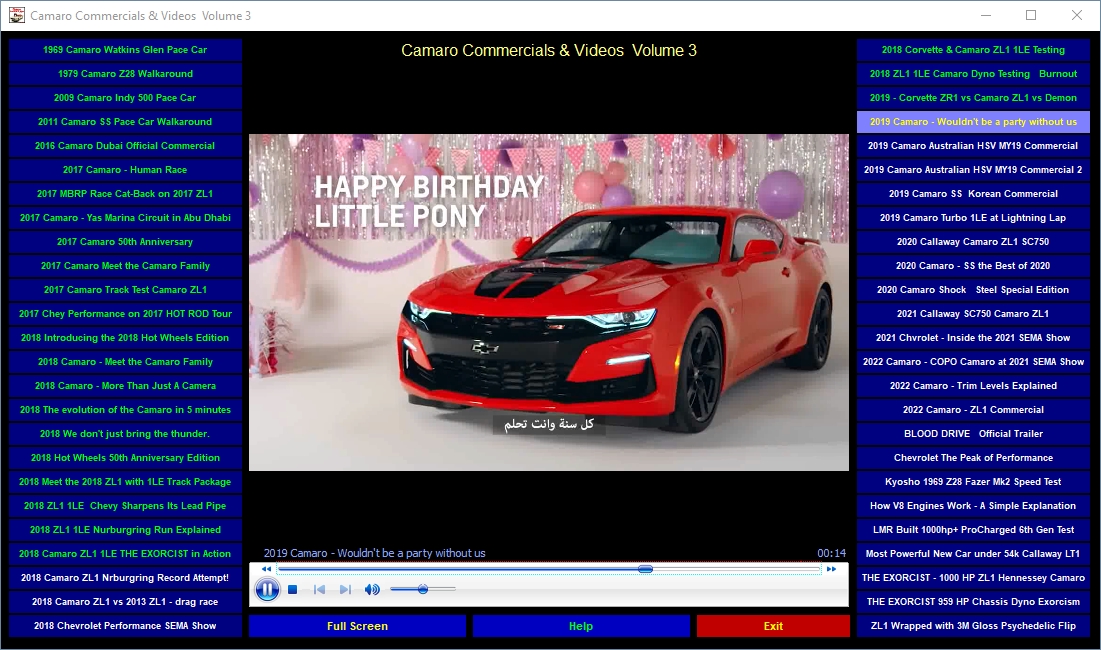Mute audio with the speaker icon
The width and height of the screenshot is (1101, 650).
click(372, 590)
